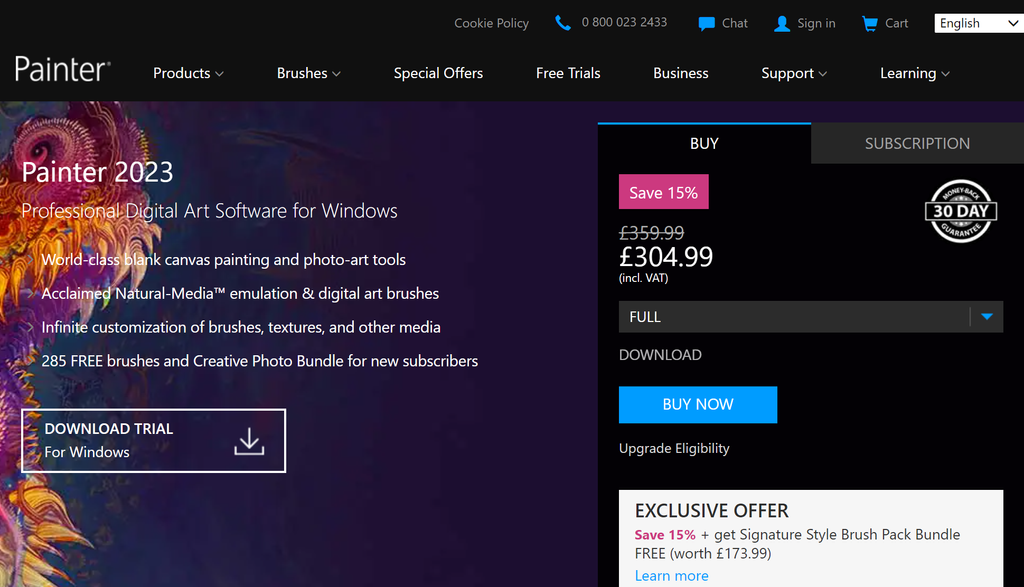The height and width of the screenshot is (587, 1024).
Task: Click the Sign in person icon
Action: (781, 22)
